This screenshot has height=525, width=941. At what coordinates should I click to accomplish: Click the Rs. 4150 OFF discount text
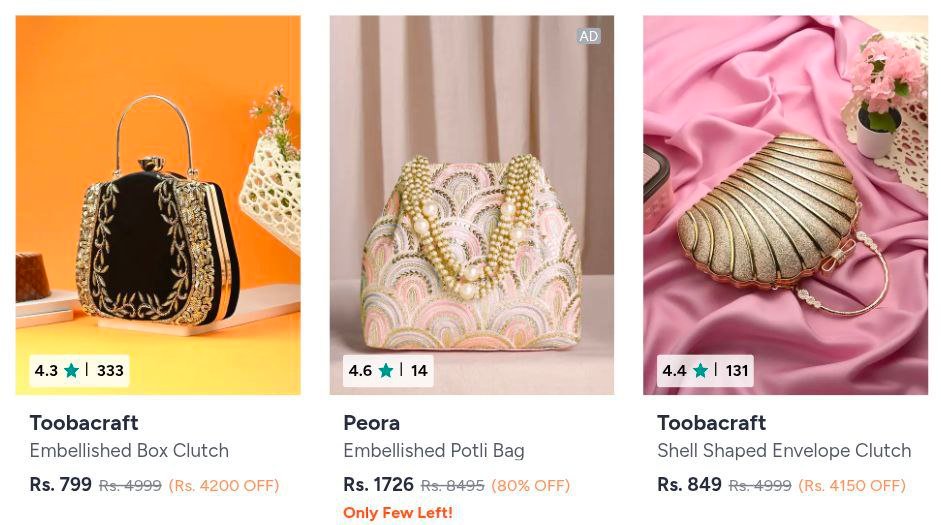coord(850,486)
